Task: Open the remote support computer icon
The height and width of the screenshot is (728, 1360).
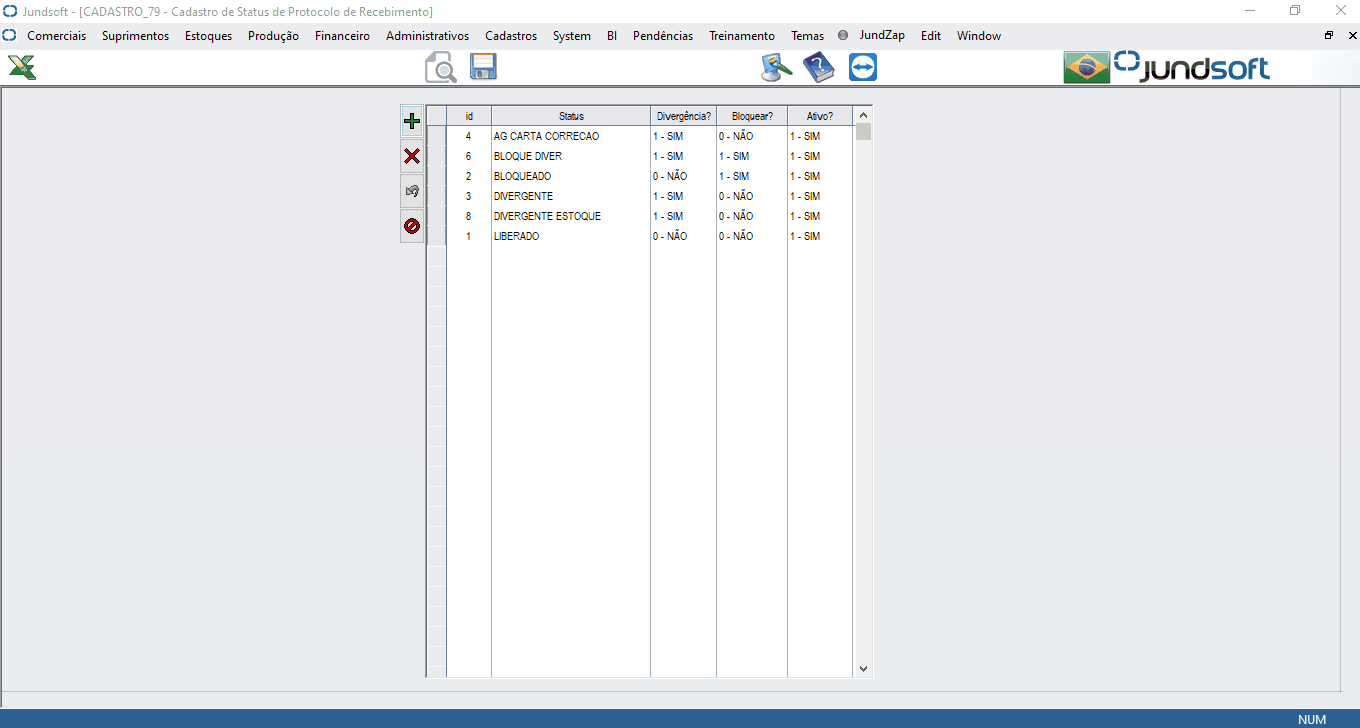Action: pyautogui.click(x=776, y=67)
